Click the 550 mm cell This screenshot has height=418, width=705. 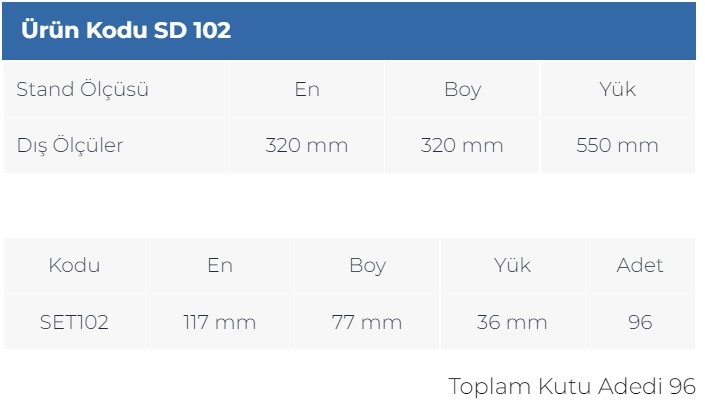coord(618,145)
